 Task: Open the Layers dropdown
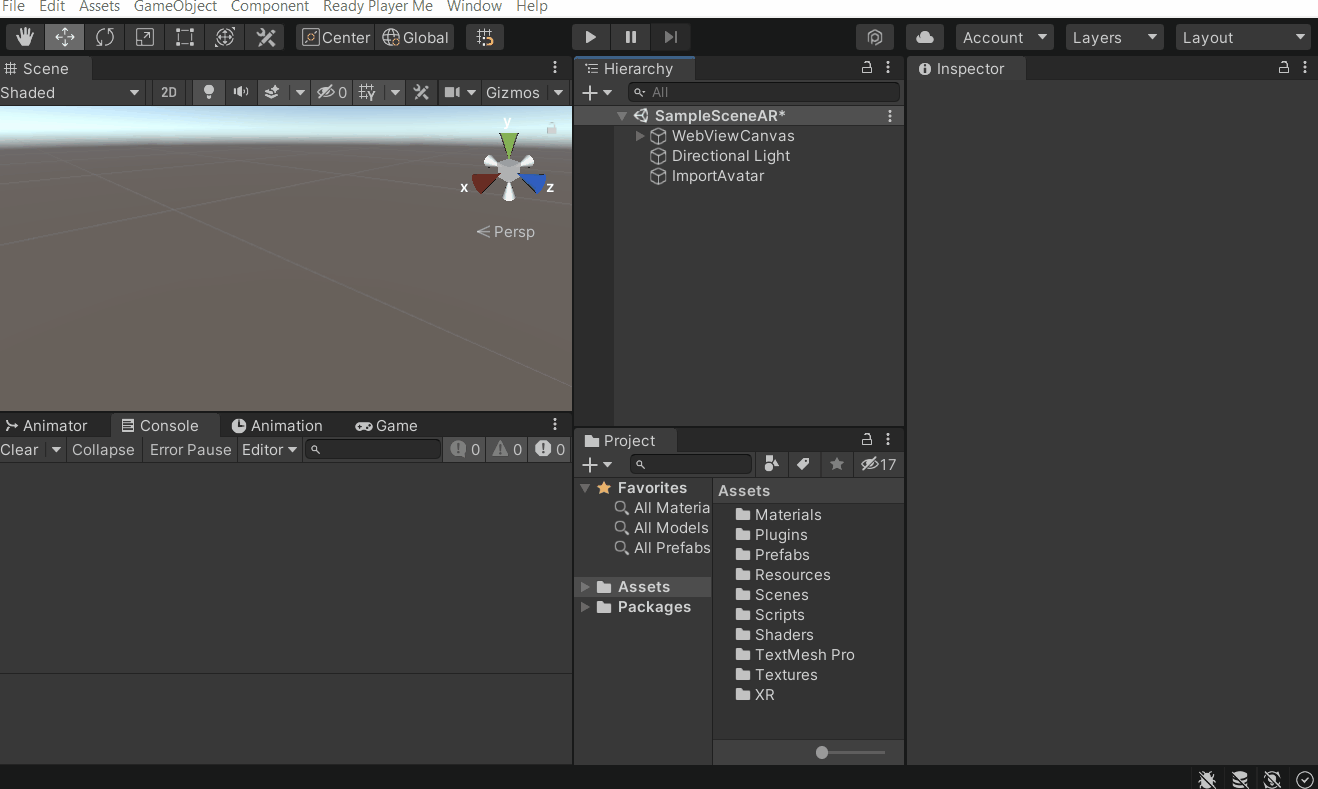pyautogui.click(x=1114, y=37)
